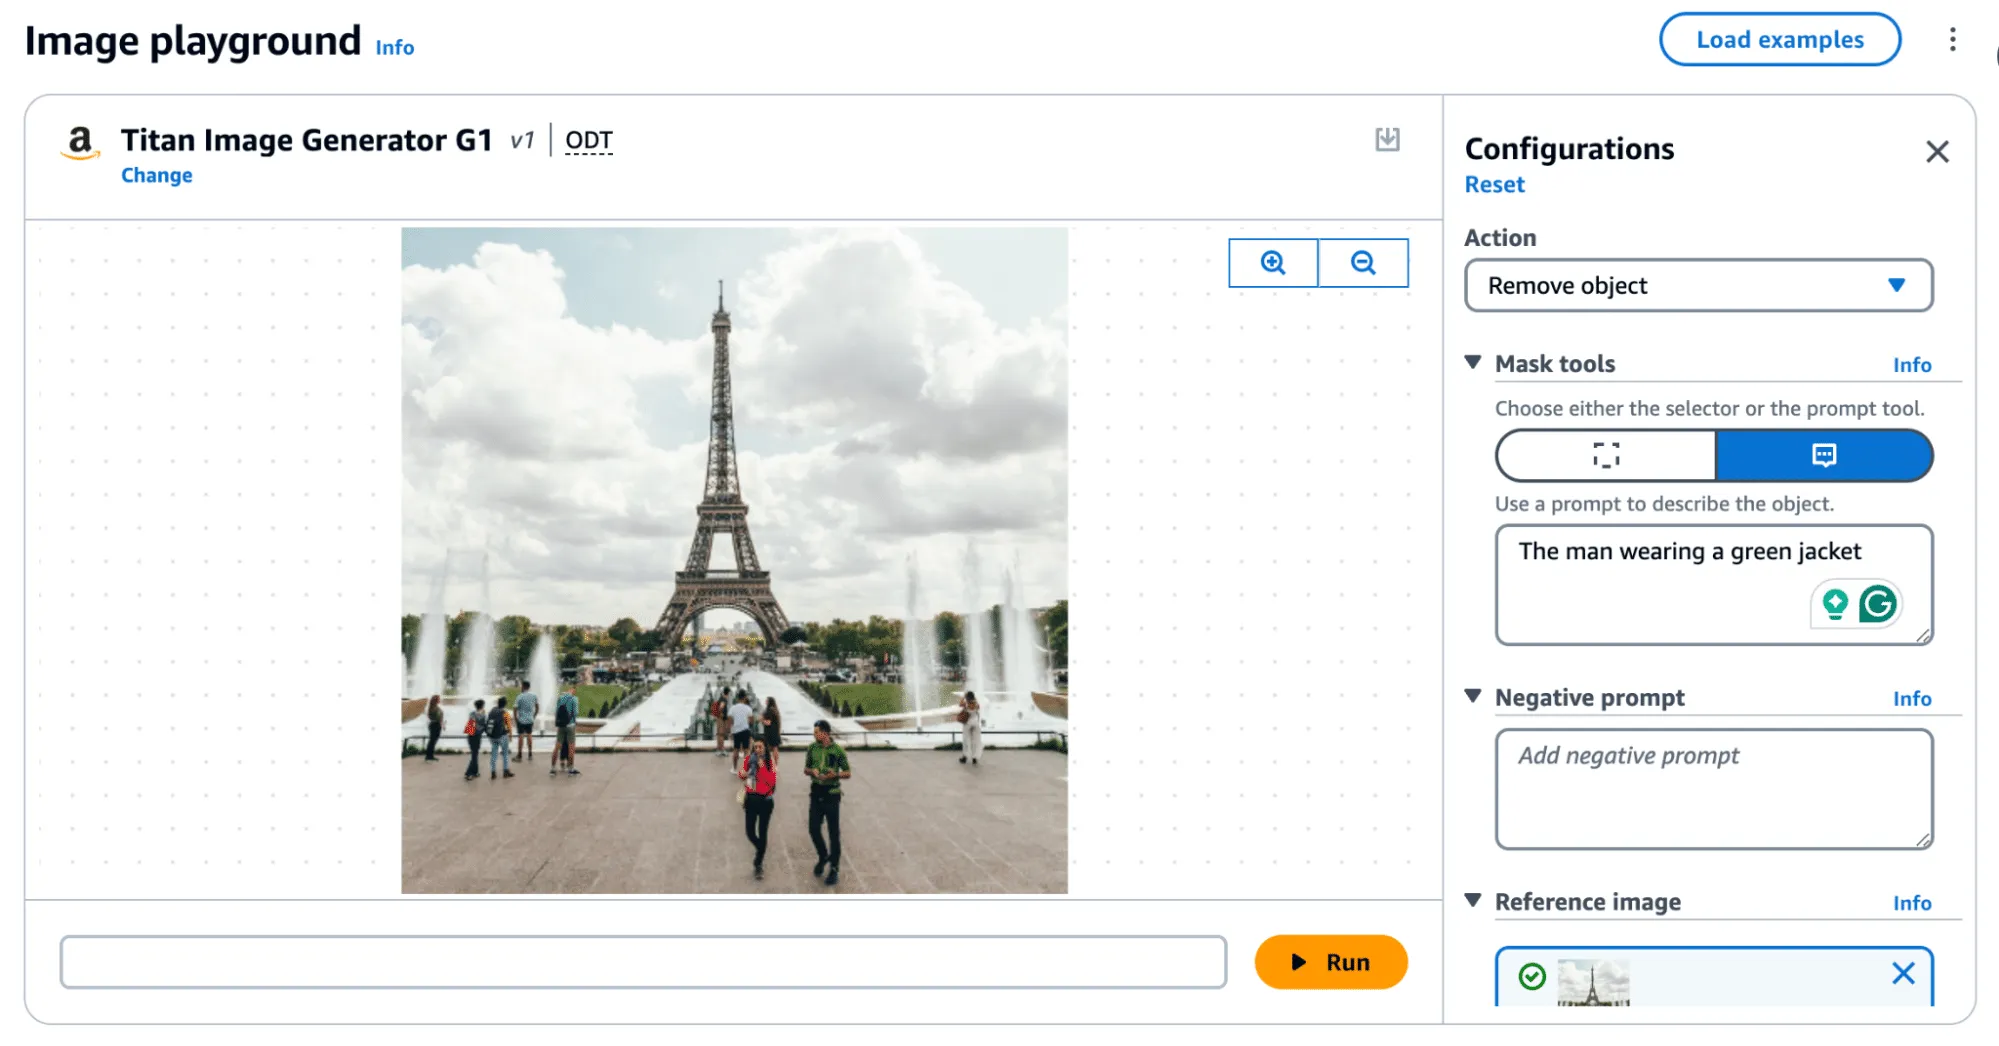This screenshot has width=1999, height=1046.
Task: Click the download image icon
Action: 1387,140
